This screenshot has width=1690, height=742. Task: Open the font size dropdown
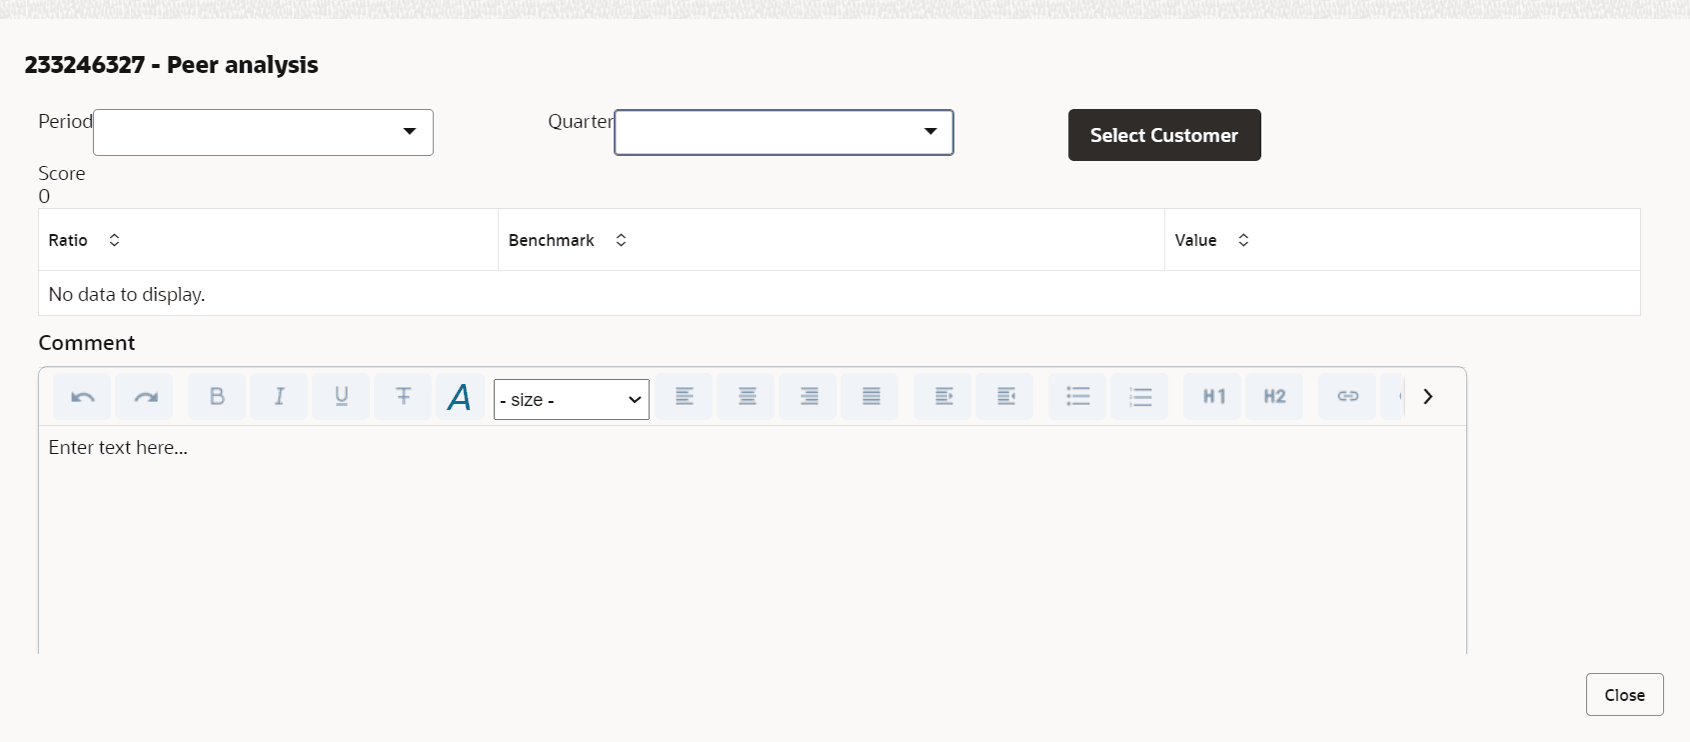tap(571, 399)
